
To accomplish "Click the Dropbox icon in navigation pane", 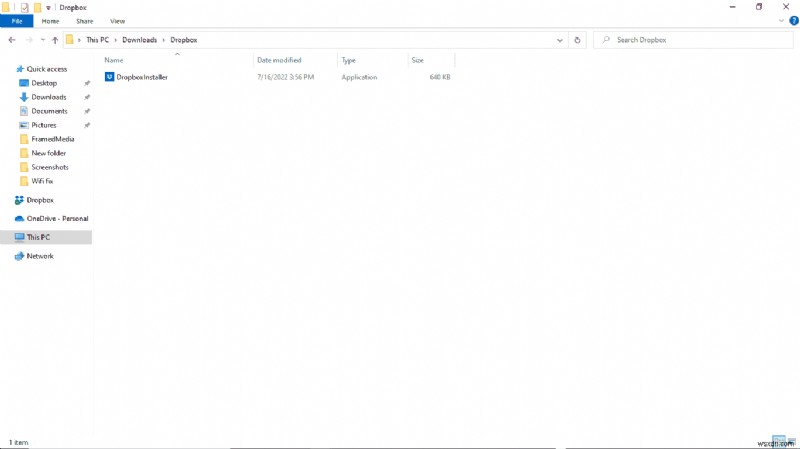I will point(19,200).
